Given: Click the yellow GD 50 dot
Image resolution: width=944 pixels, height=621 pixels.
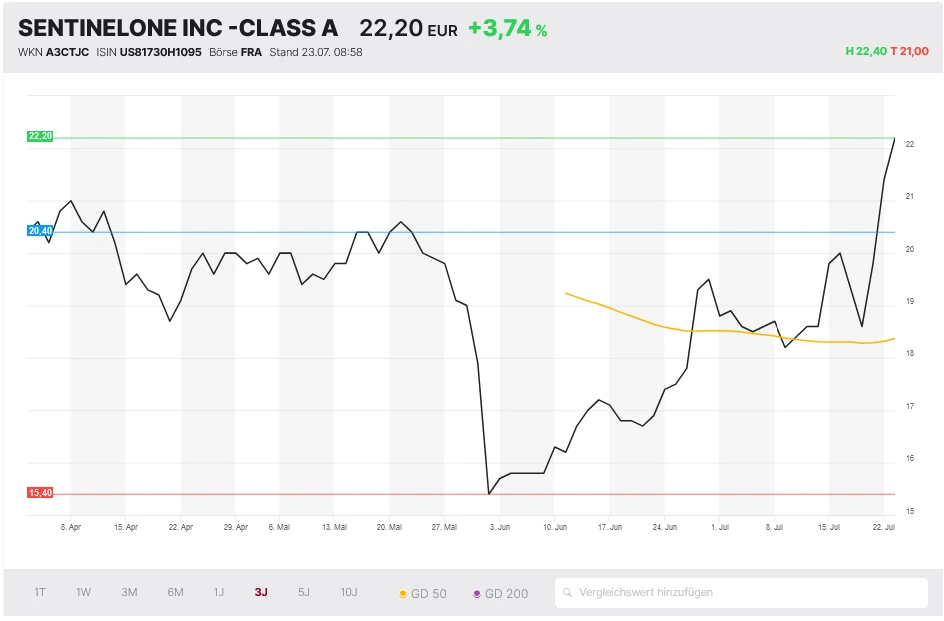Looking at the screenshot, I should (403, 594).
